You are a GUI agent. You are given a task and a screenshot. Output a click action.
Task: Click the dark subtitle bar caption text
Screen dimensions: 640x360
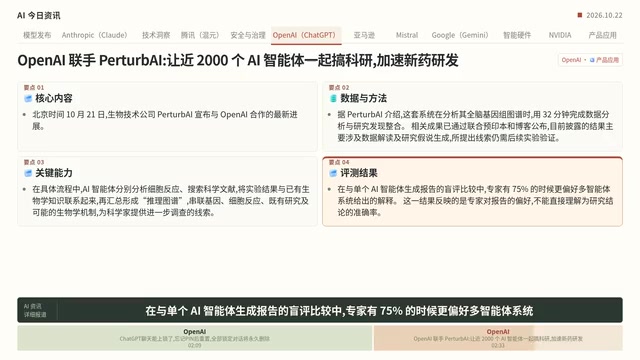[x=339, y=311]
